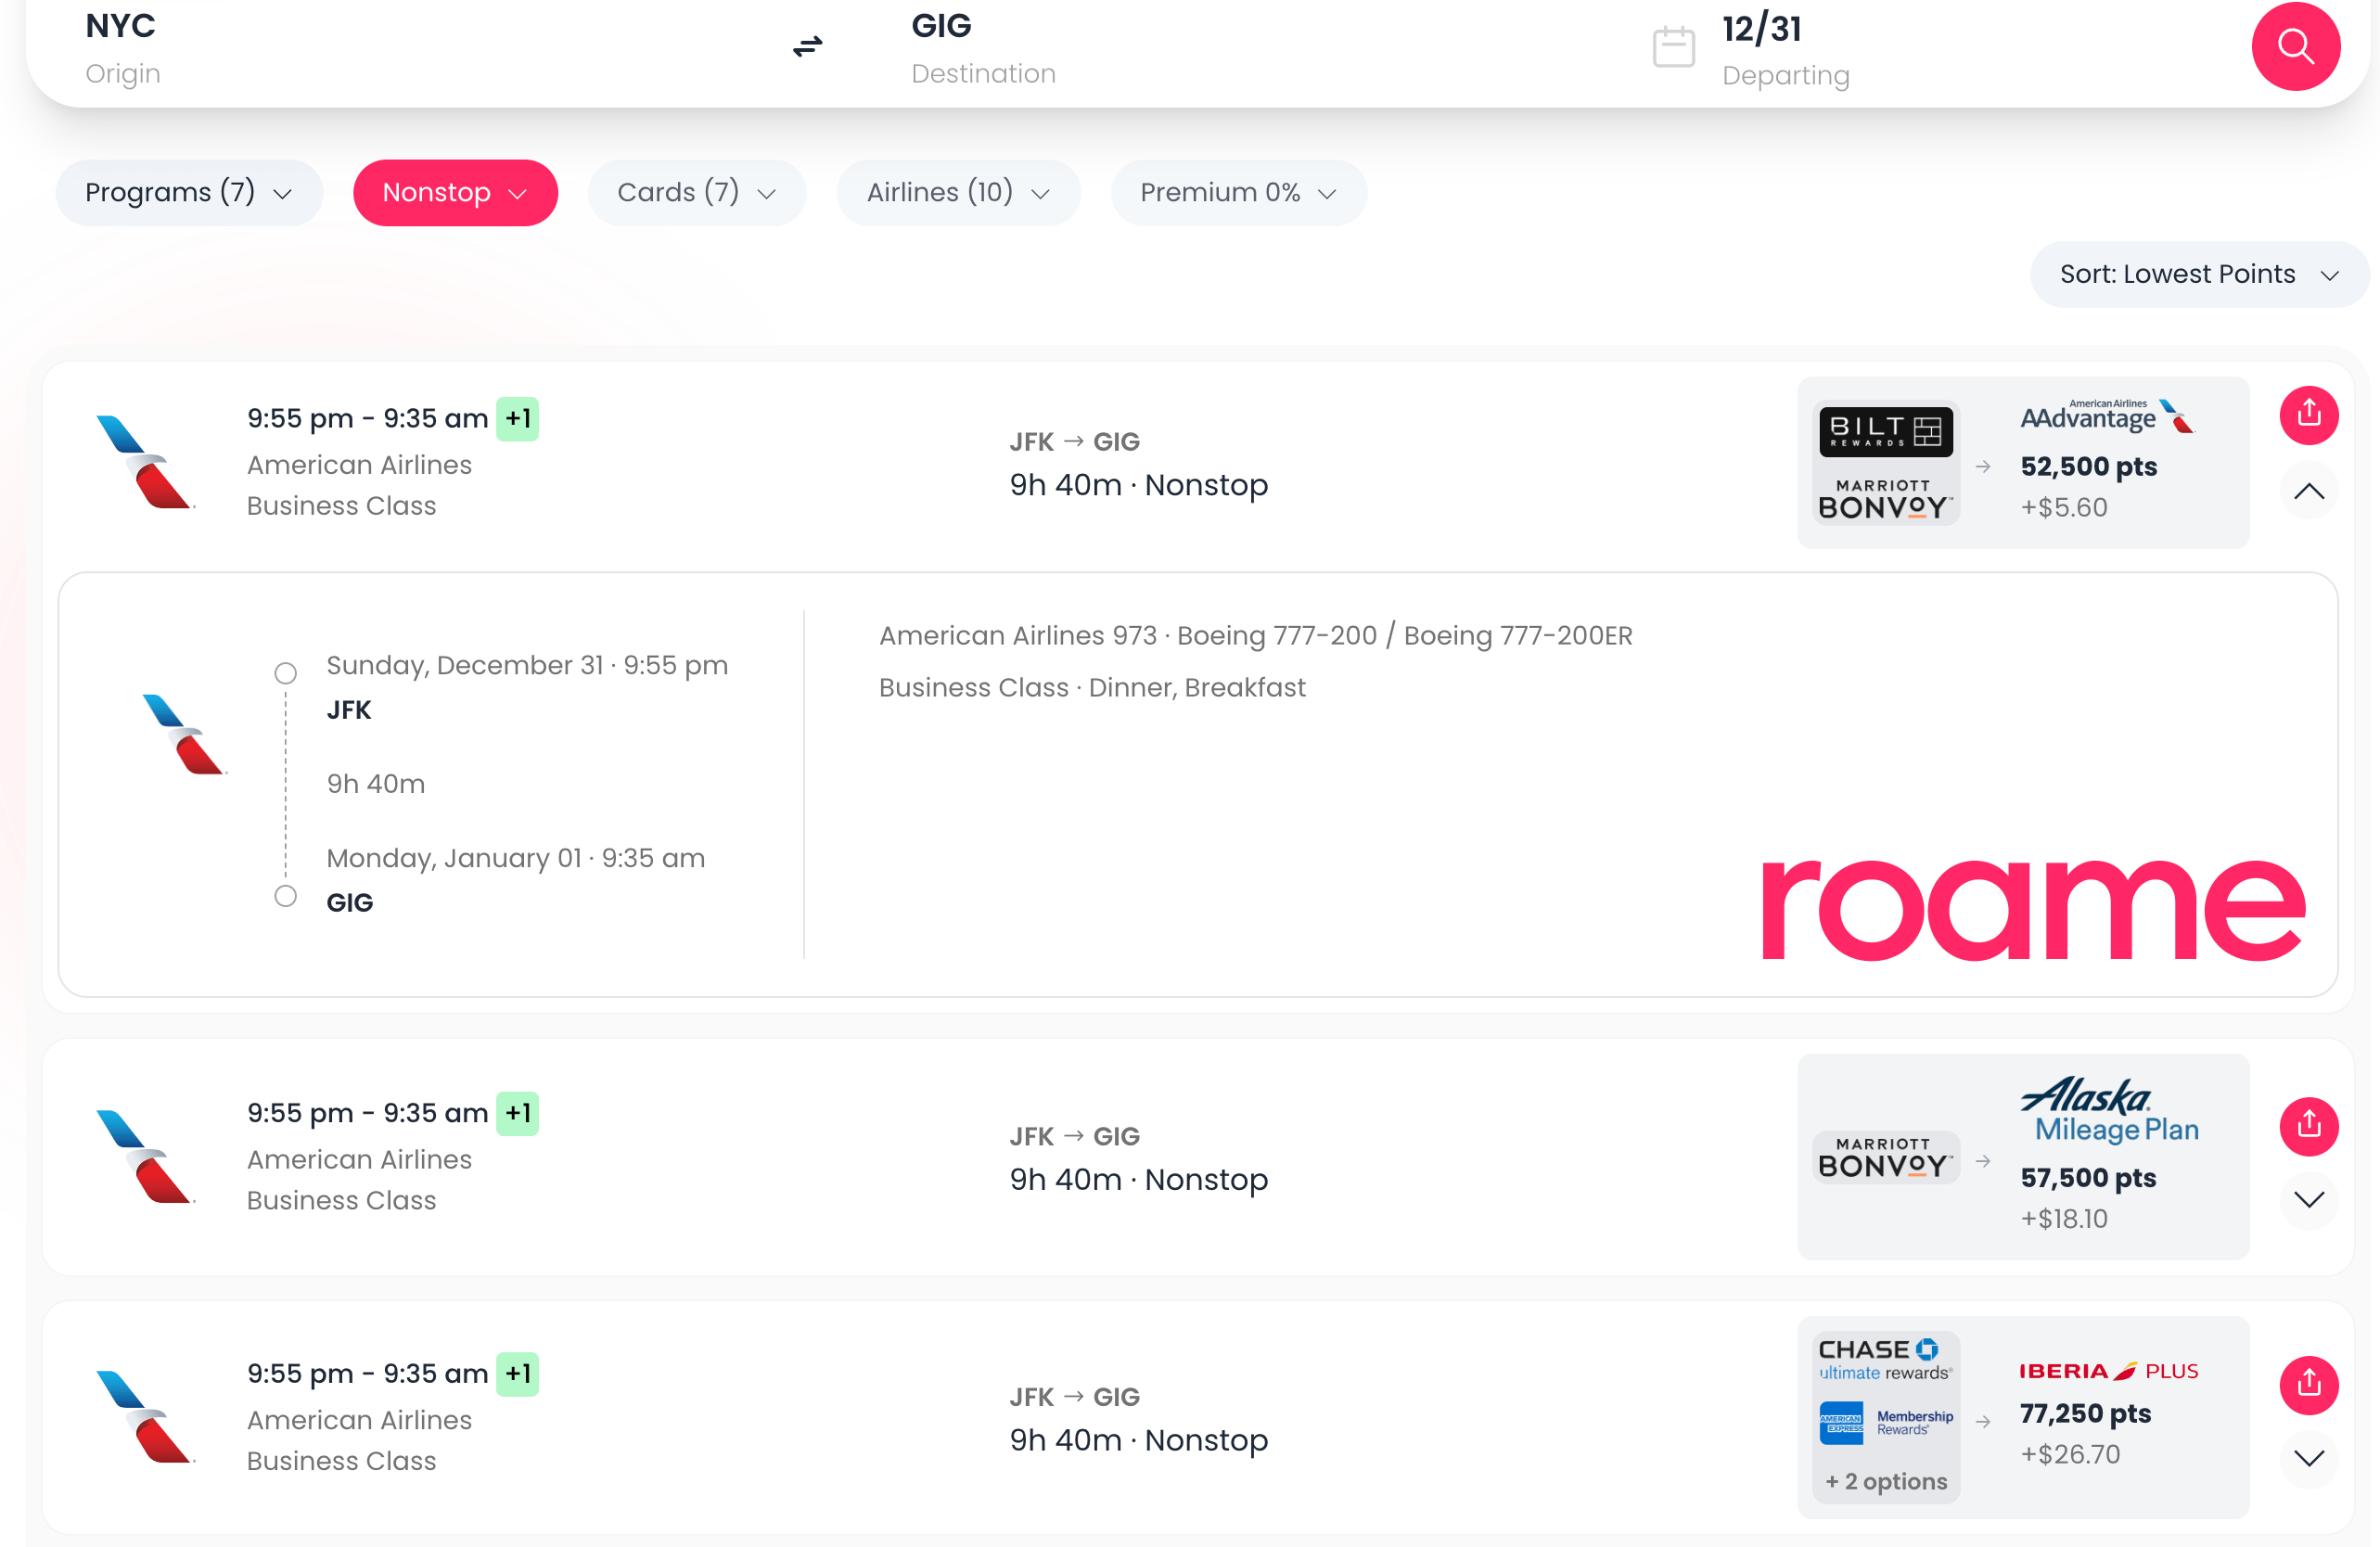
Task: Open the Airlines (10) filter dropdown
Action: click(x=957, y=192)
